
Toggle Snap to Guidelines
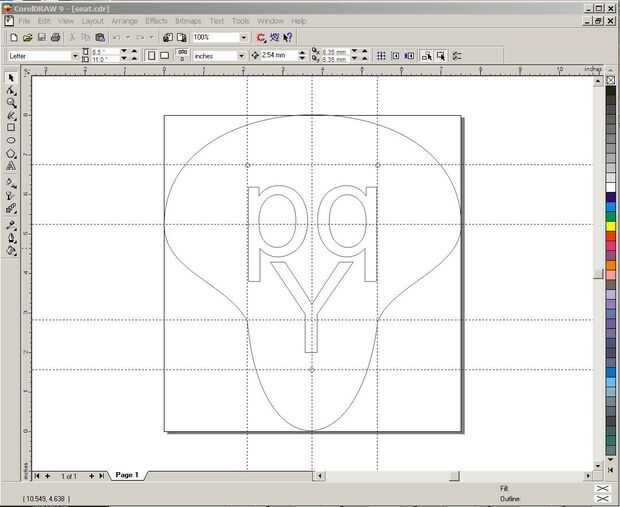(x=395, y=56)
